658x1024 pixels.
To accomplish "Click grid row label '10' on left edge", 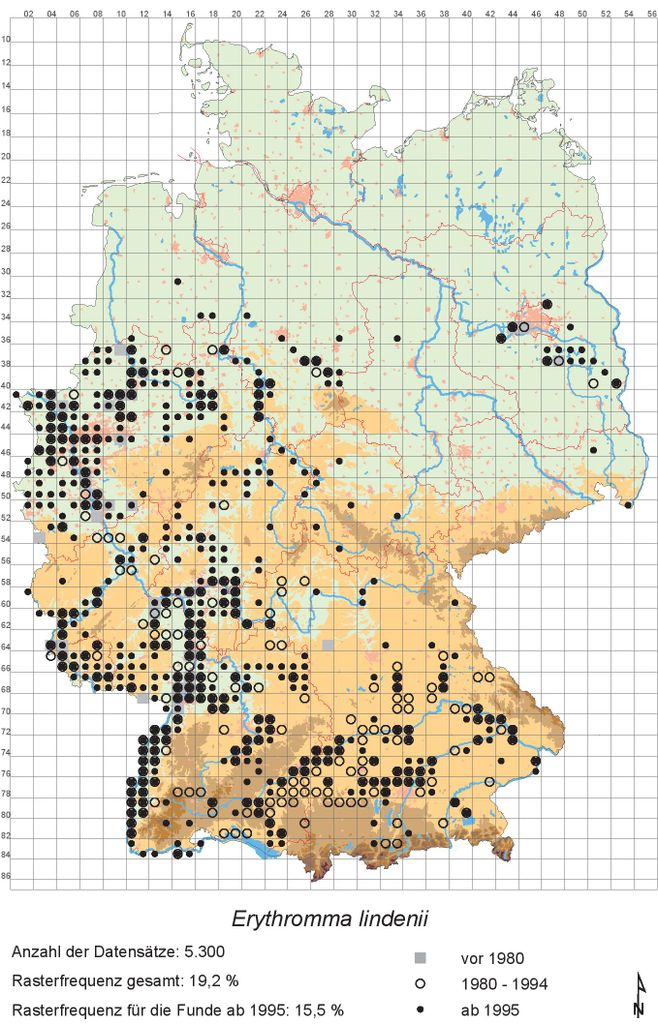I will 8,41.
